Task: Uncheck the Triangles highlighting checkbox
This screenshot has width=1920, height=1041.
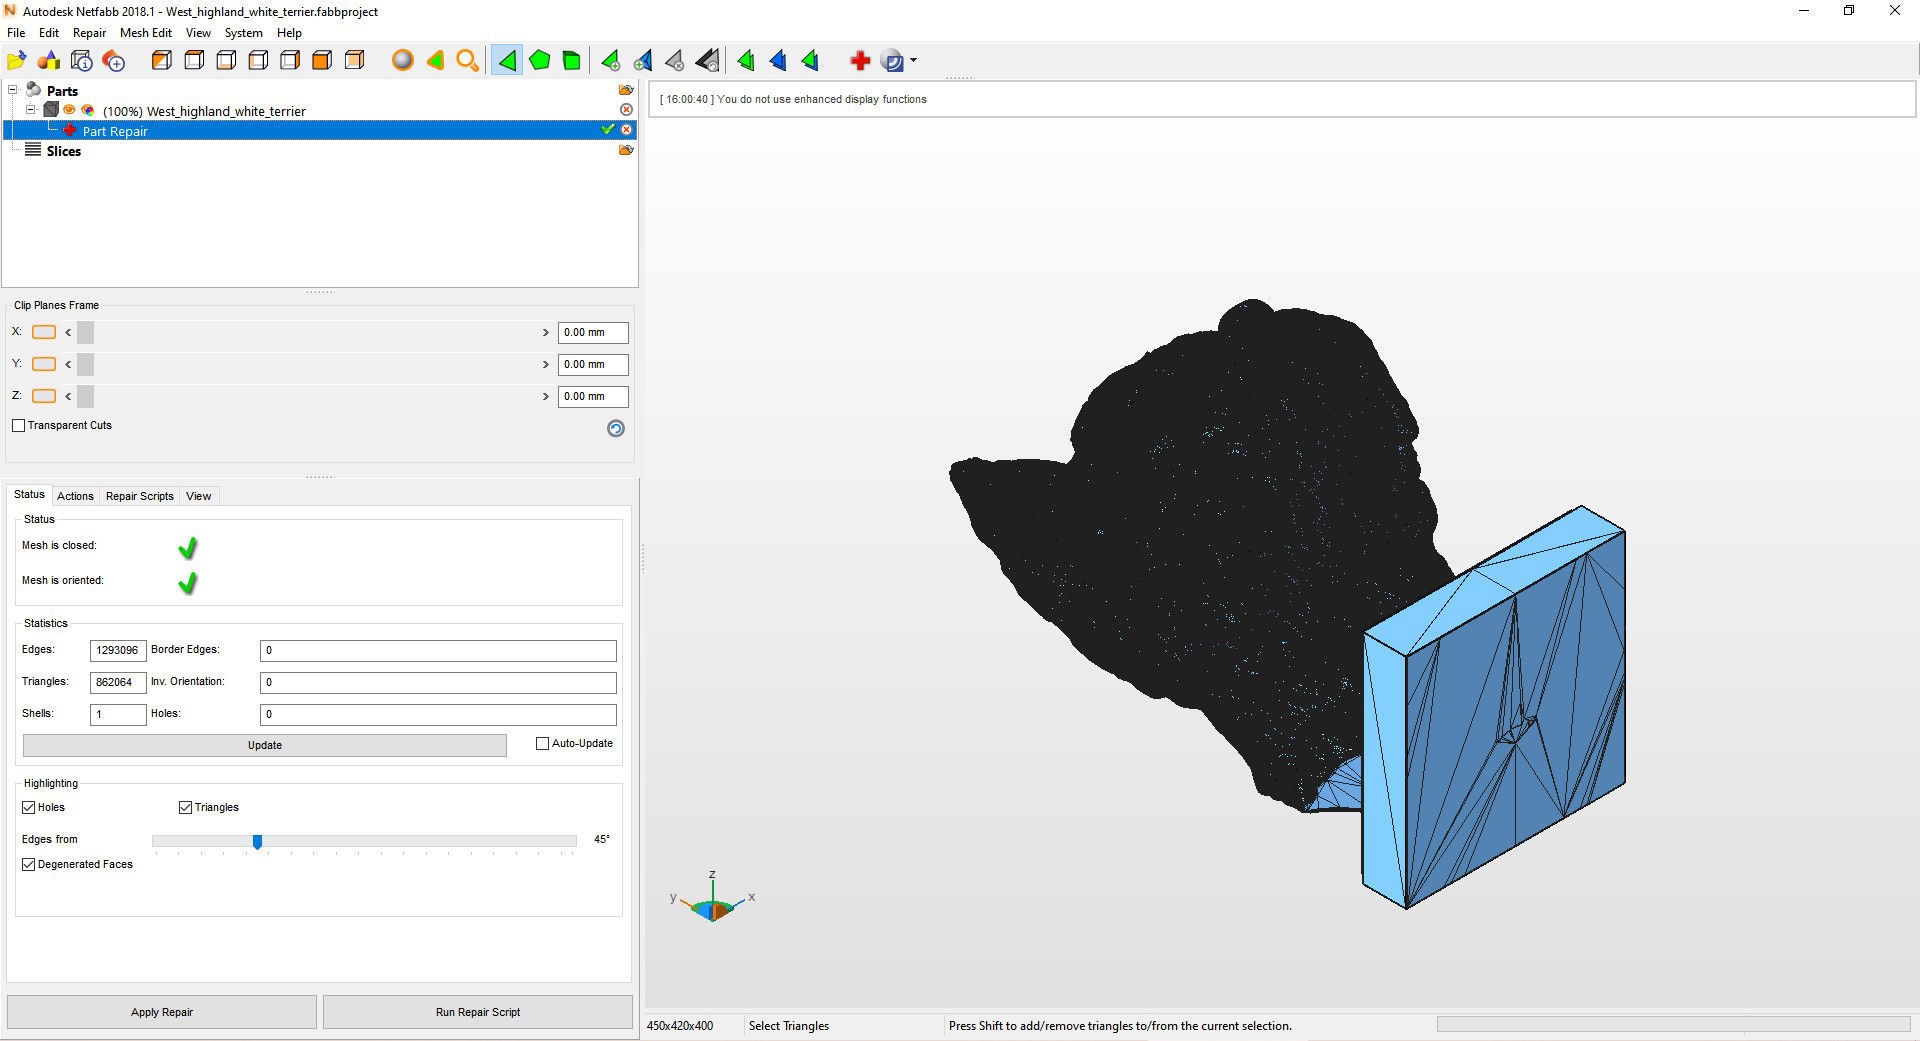Action: pos(185,808)
